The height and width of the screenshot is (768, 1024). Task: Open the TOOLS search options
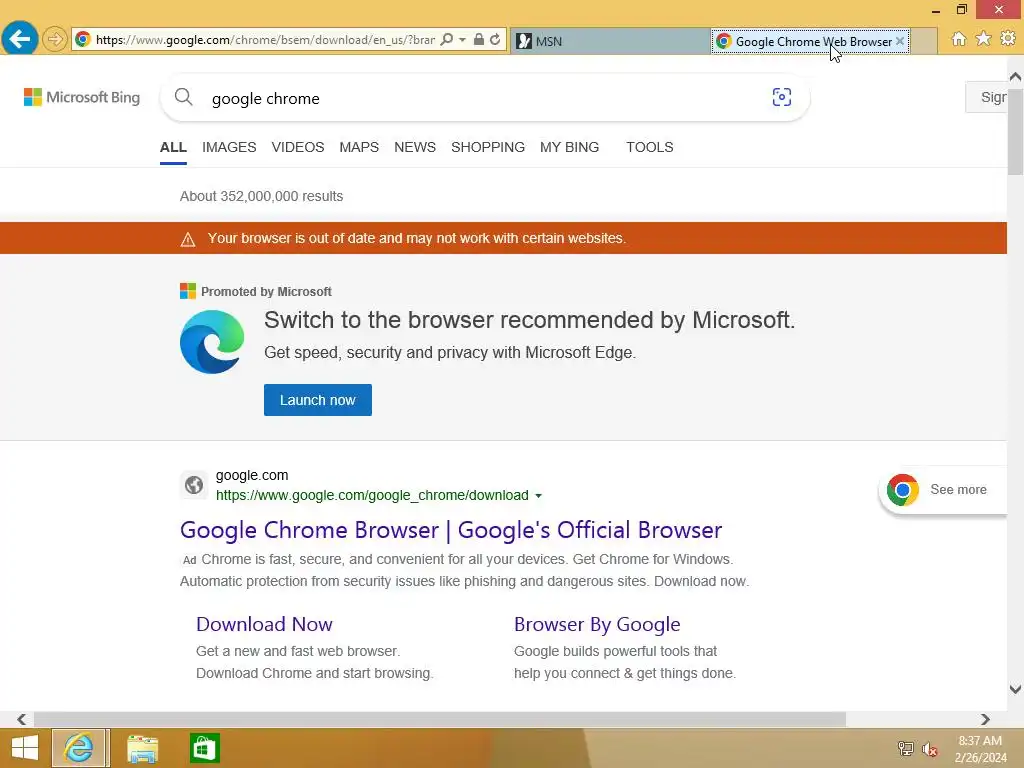650,148
